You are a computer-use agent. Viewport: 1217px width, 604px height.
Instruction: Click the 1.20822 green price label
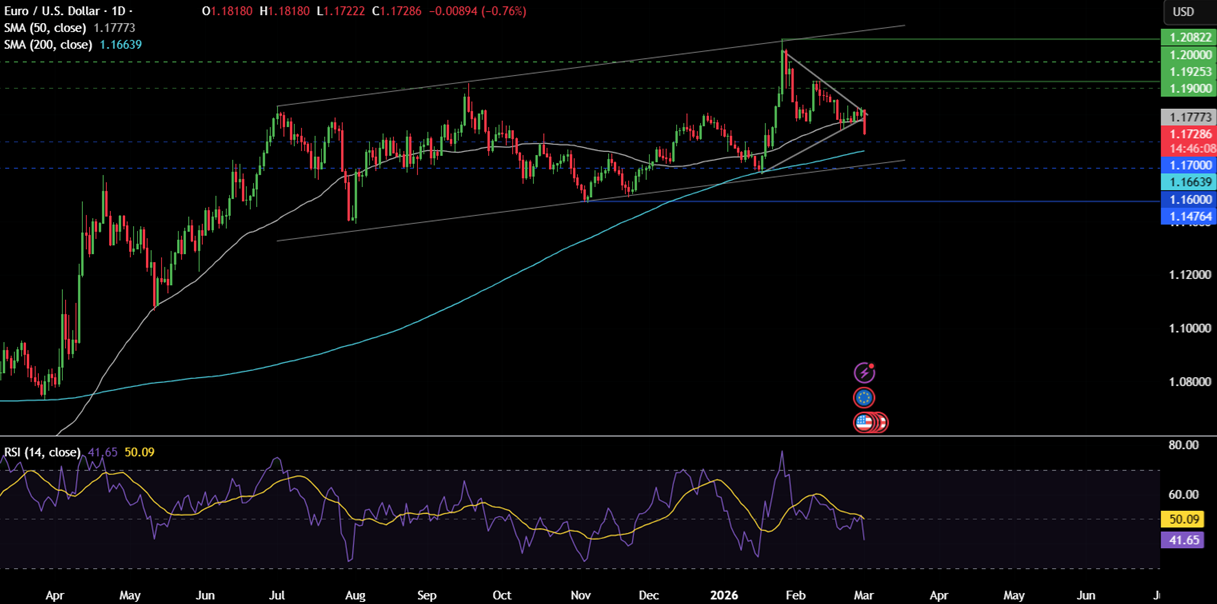coord(1186,37)
